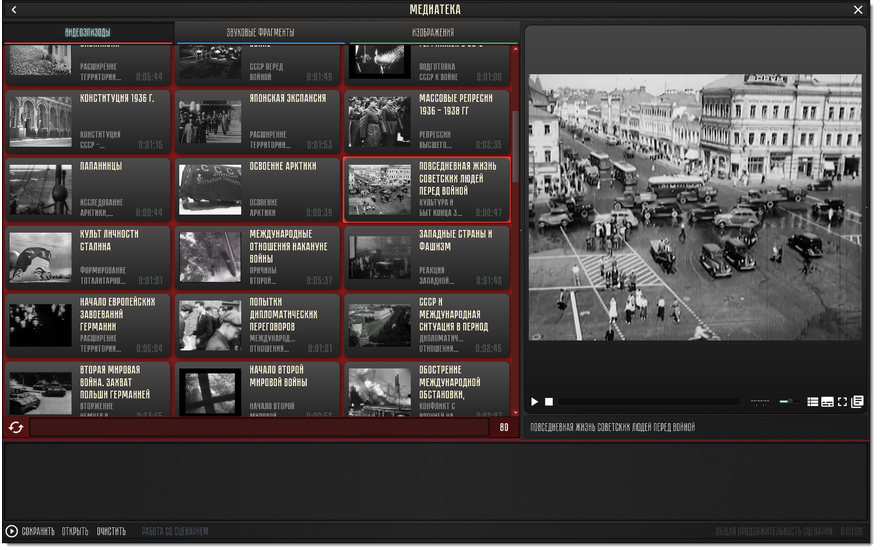Open the Звуковые фрагменты tab
The image size is (880, 550).
pyautogui.click(x=260, y=33)
